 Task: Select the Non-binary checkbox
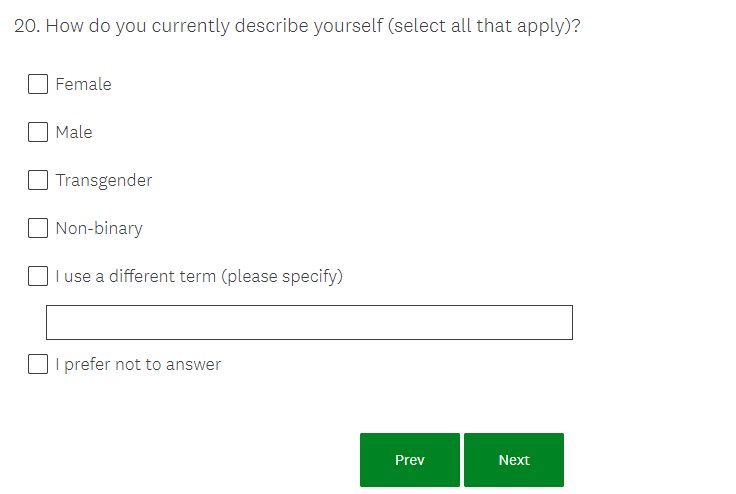[38, 228]
